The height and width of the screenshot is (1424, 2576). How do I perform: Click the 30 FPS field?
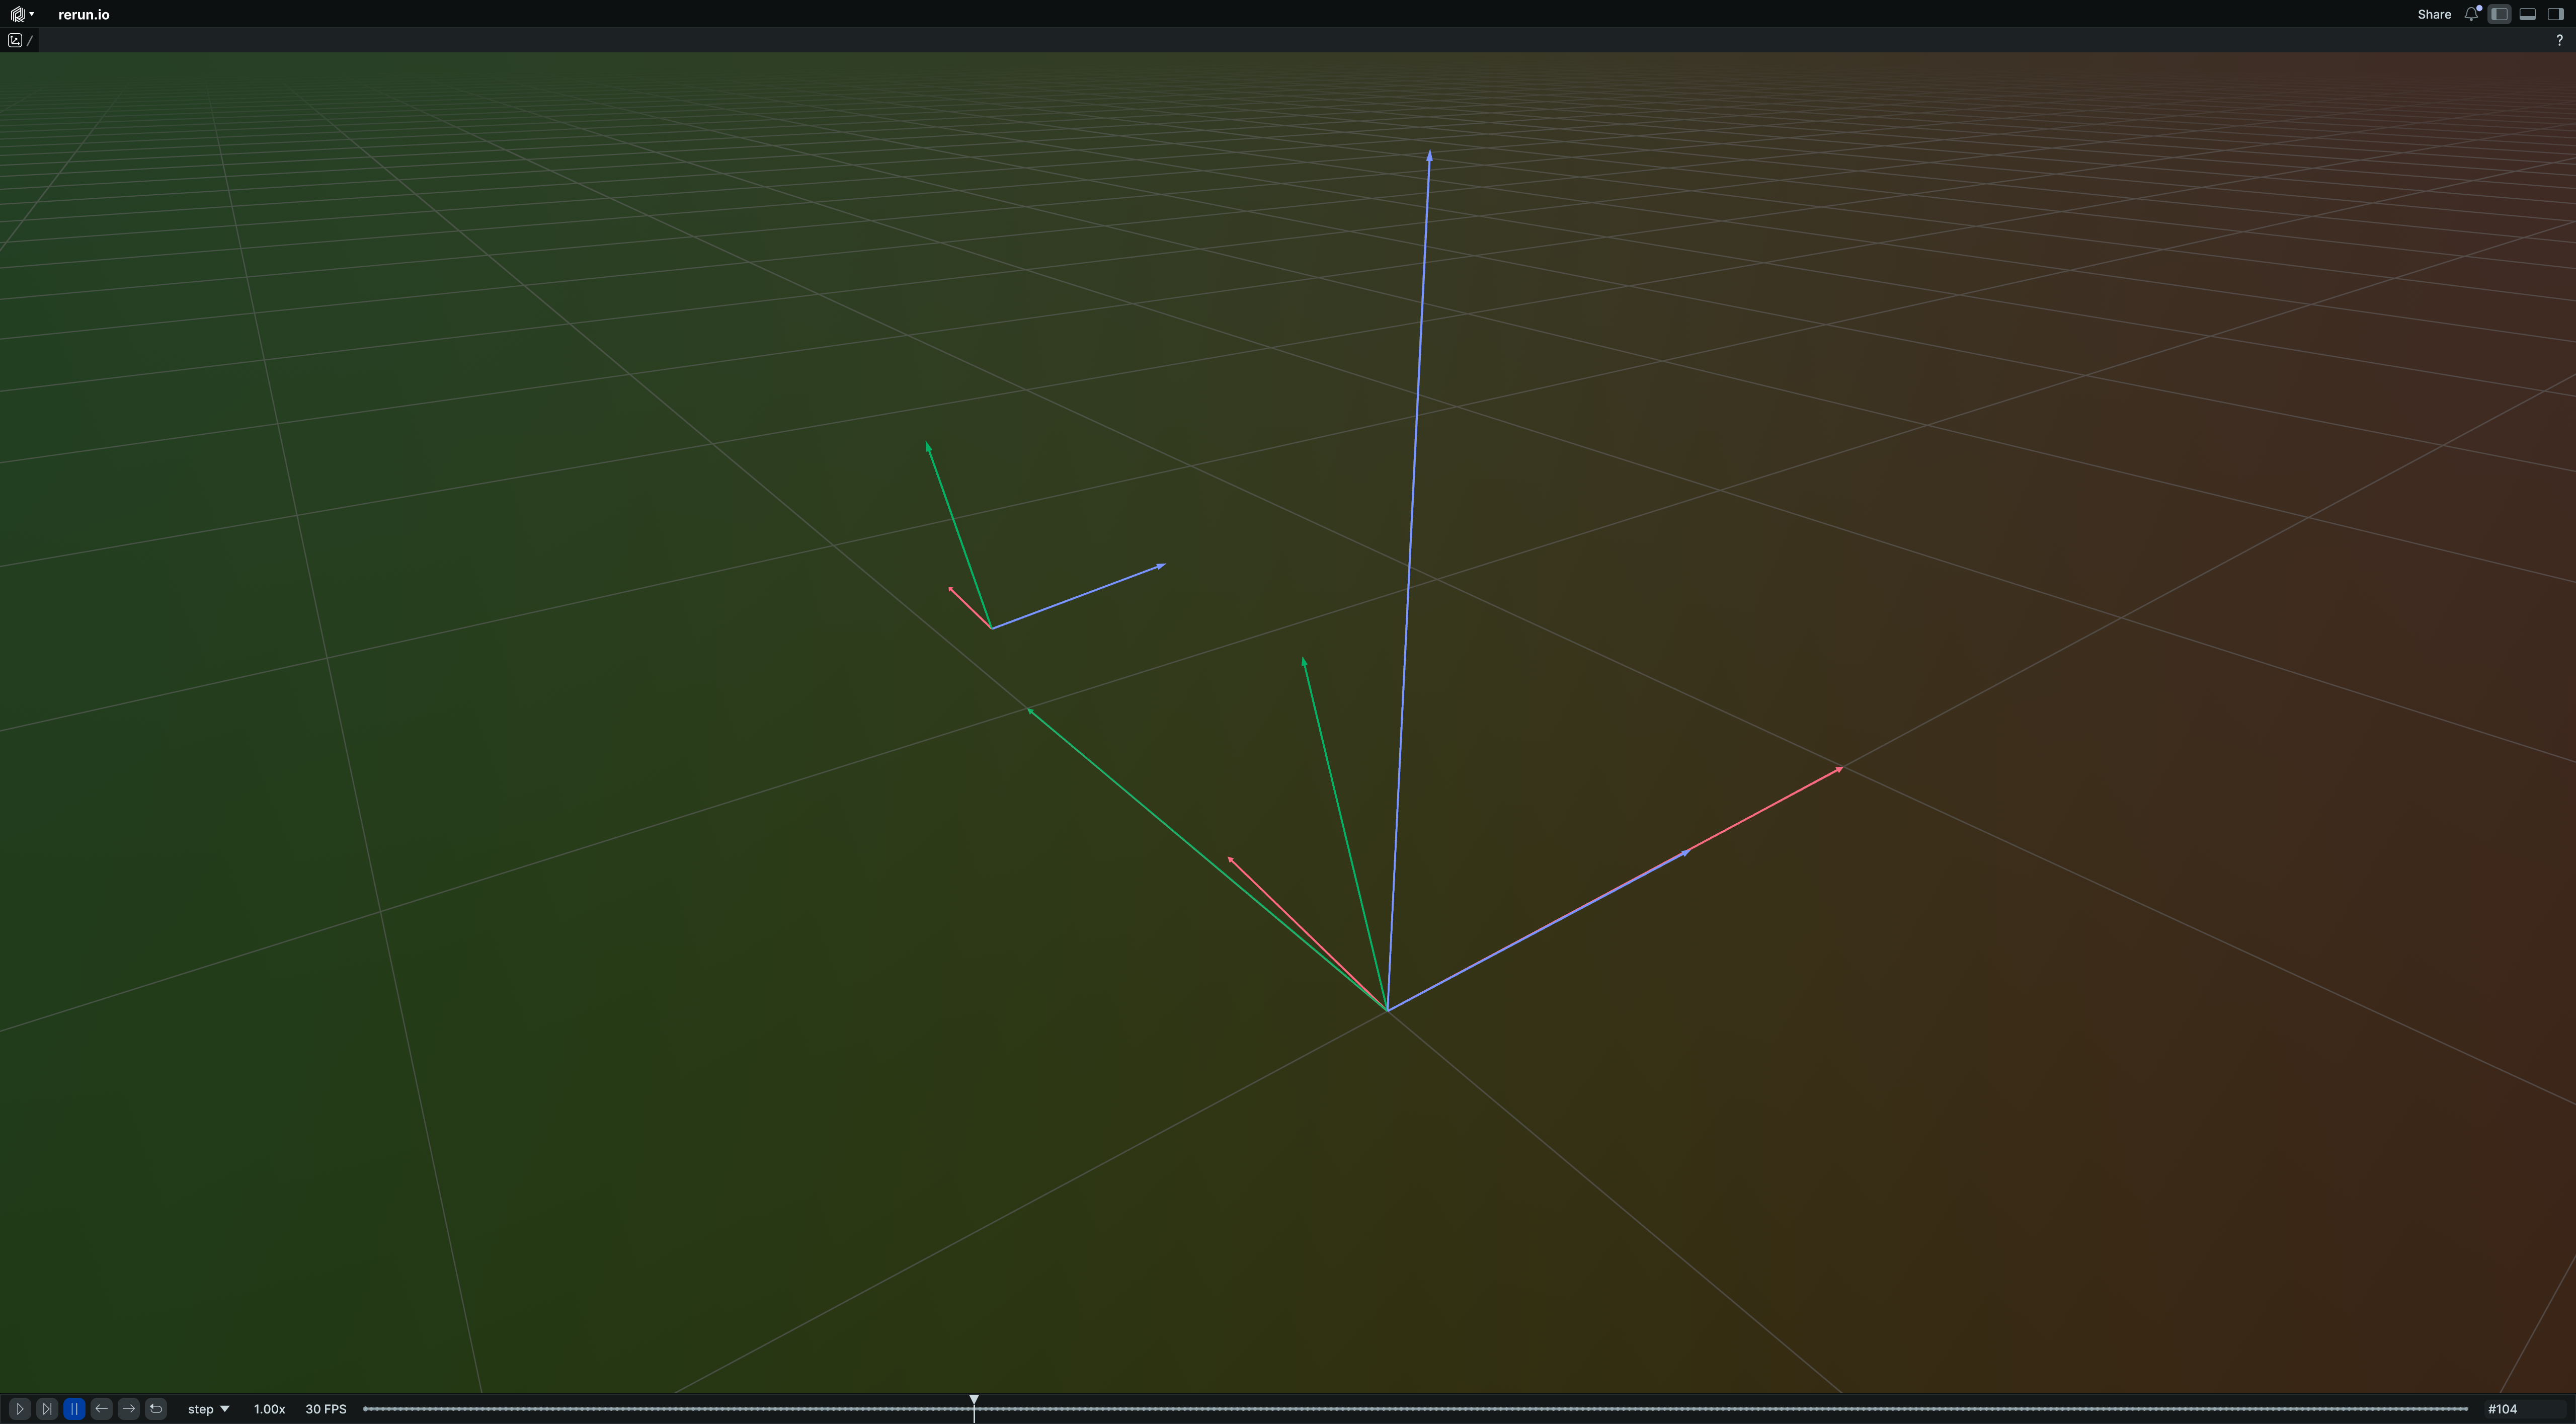326,1408
